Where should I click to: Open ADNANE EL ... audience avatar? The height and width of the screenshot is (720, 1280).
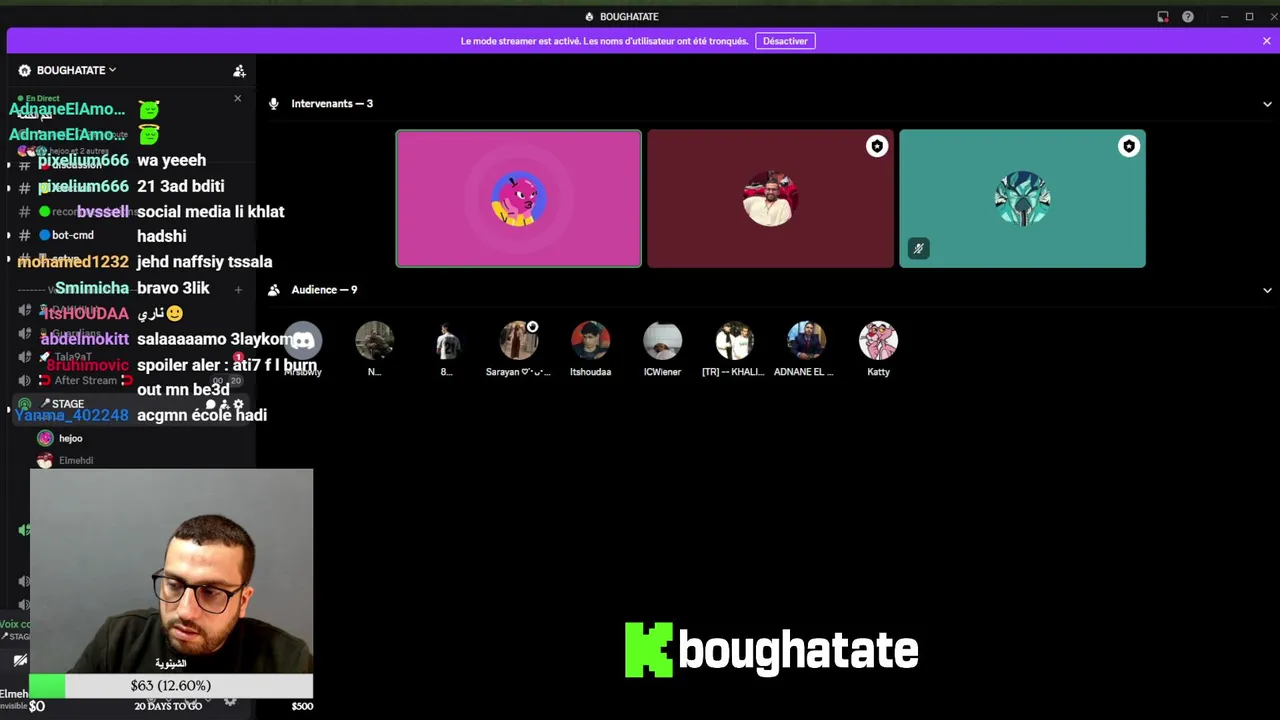[x=806, y=342]
